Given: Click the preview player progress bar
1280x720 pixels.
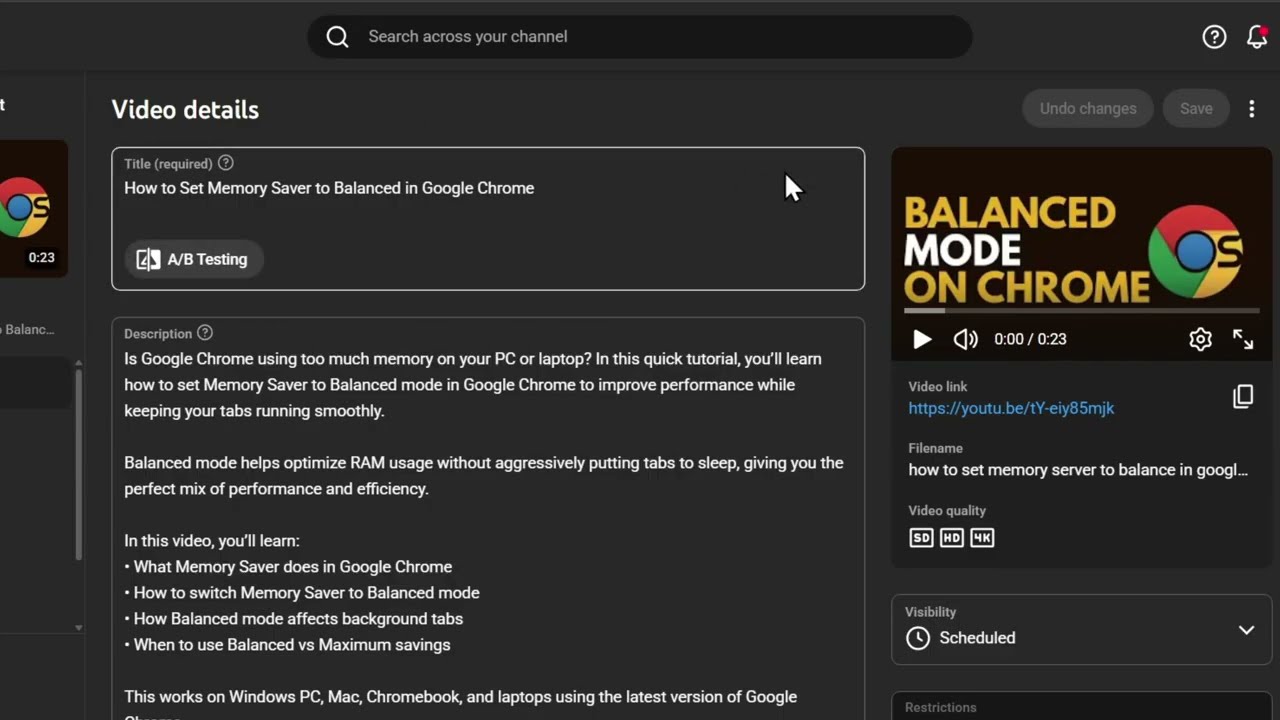Looking at the screenshot, I should (x=1081, y=311).
